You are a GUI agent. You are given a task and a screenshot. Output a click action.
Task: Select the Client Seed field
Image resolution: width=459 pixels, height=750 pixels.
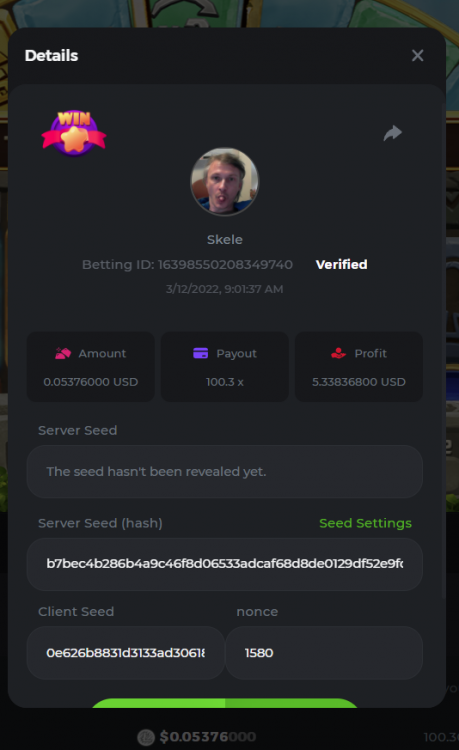[x=125, y=652]
